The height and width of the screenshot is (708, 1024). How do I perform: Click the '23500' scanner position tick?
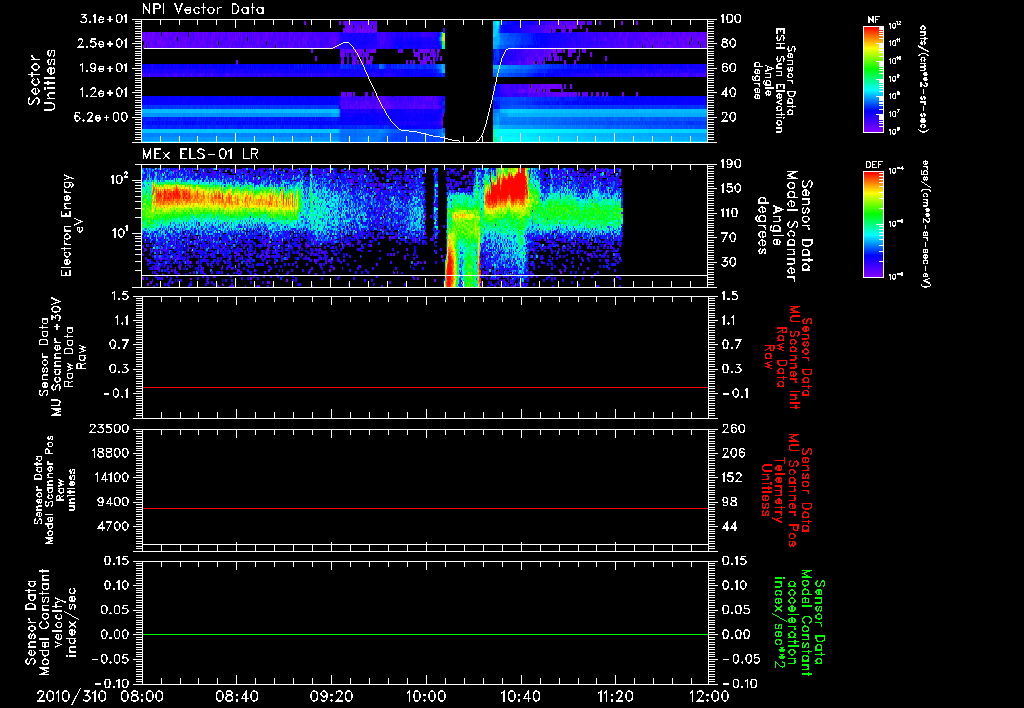click(x=110, y=429)
